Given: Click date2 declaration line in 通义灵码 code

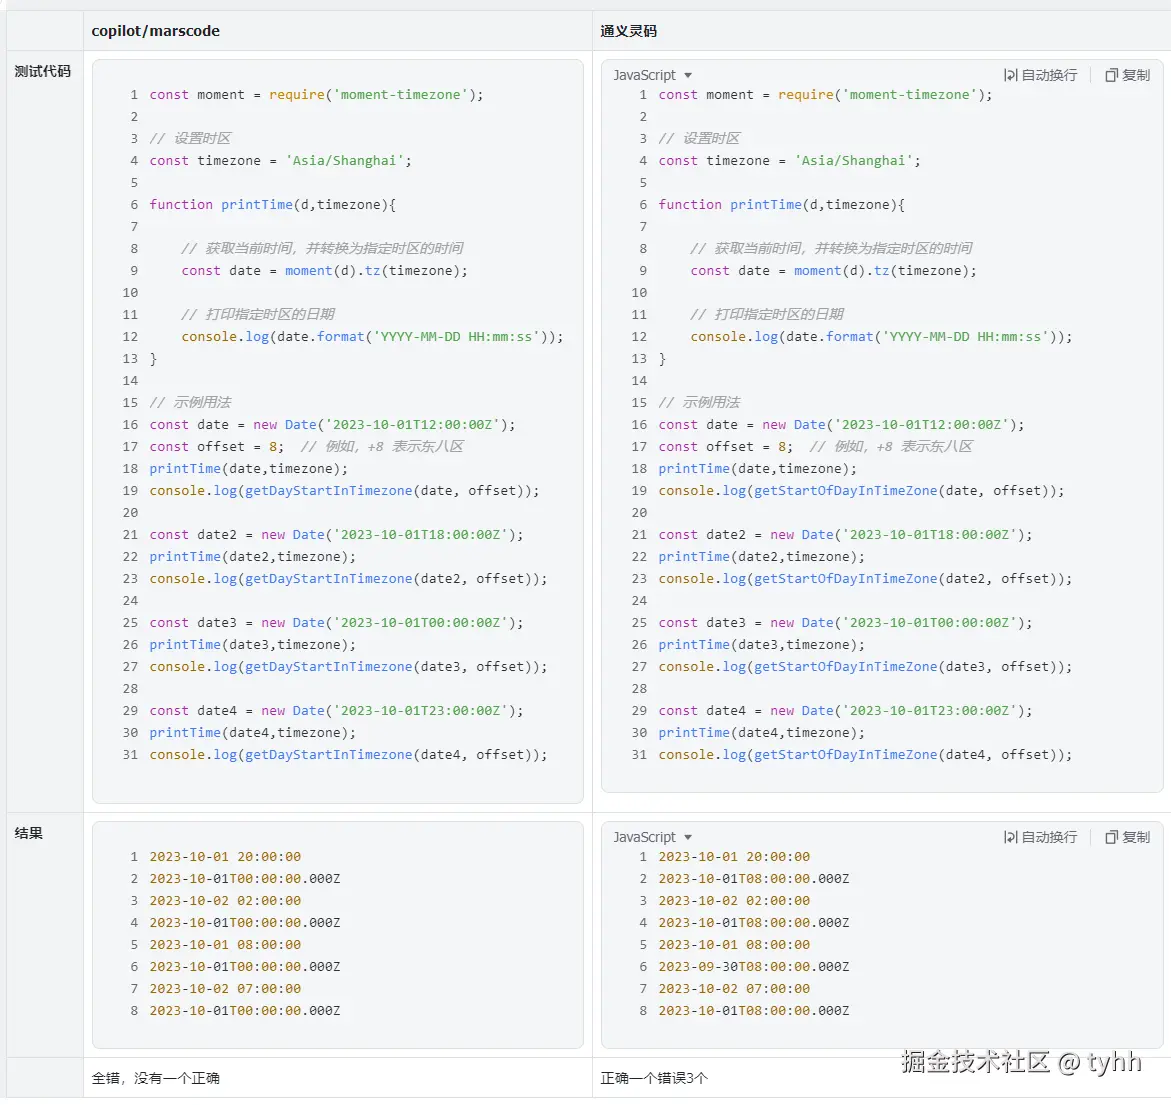Looking at the screenshot, I should coord(845,535).
